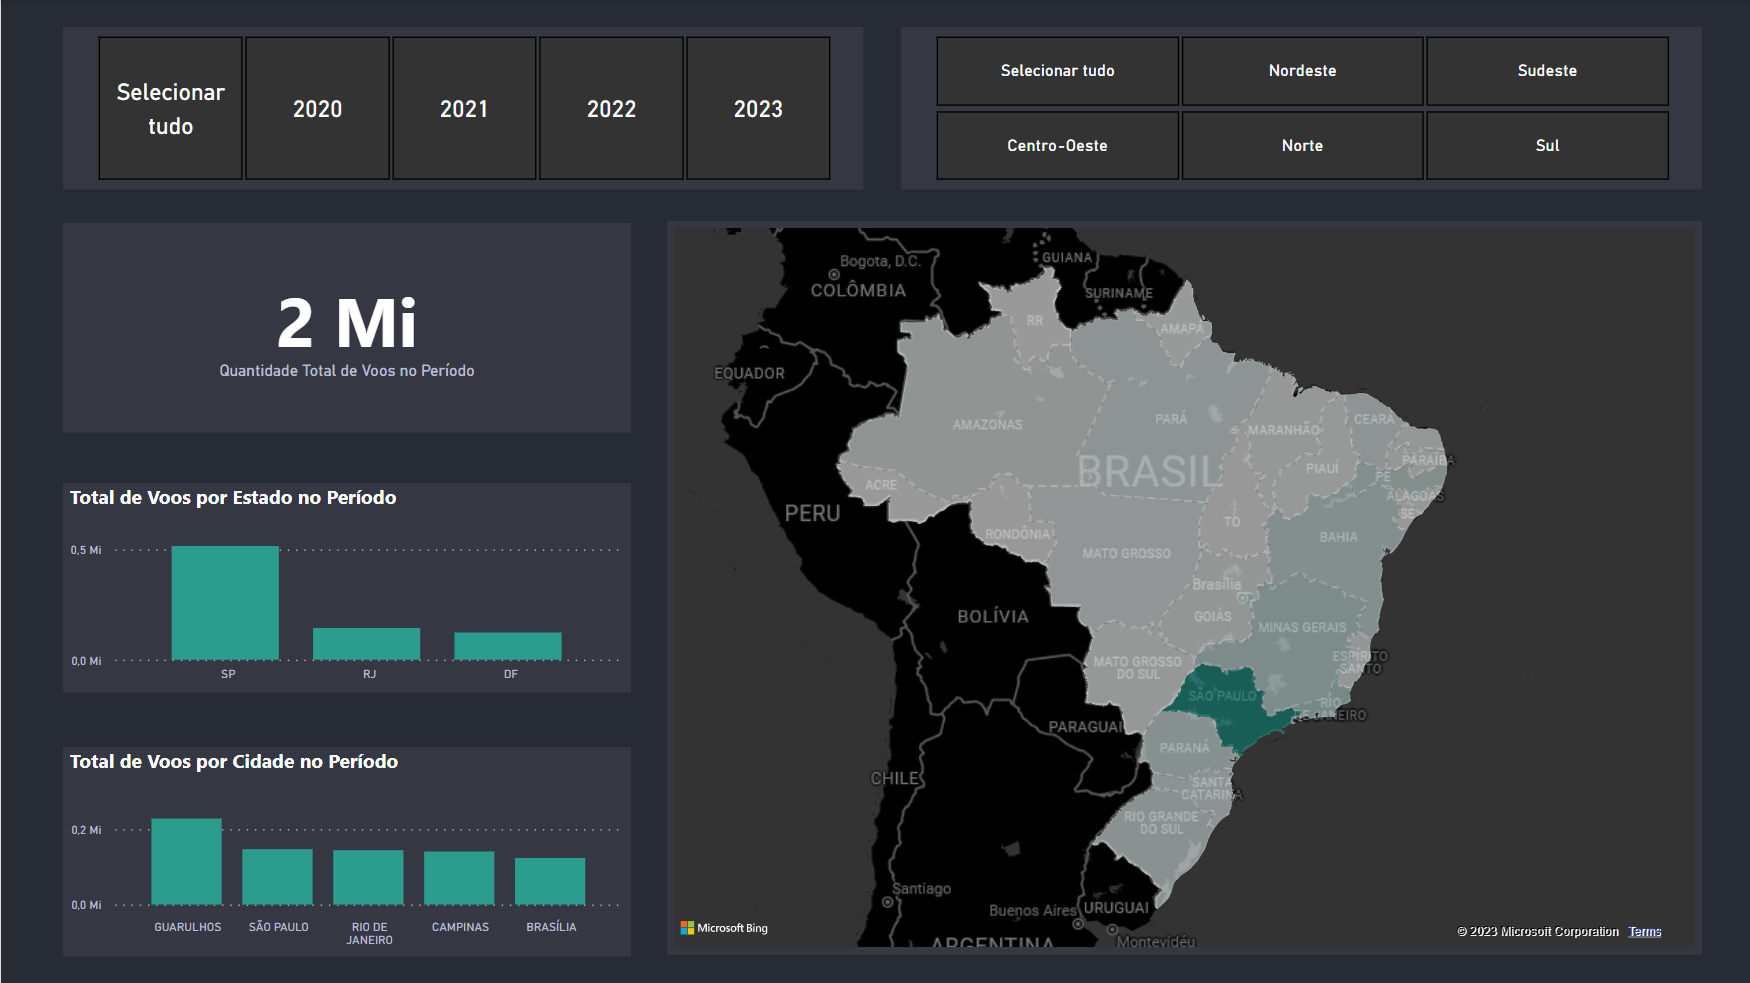Click year slicer 'Selecionar tudo' button
This screenshot has width=1750, height=983.
pos(170,109)
